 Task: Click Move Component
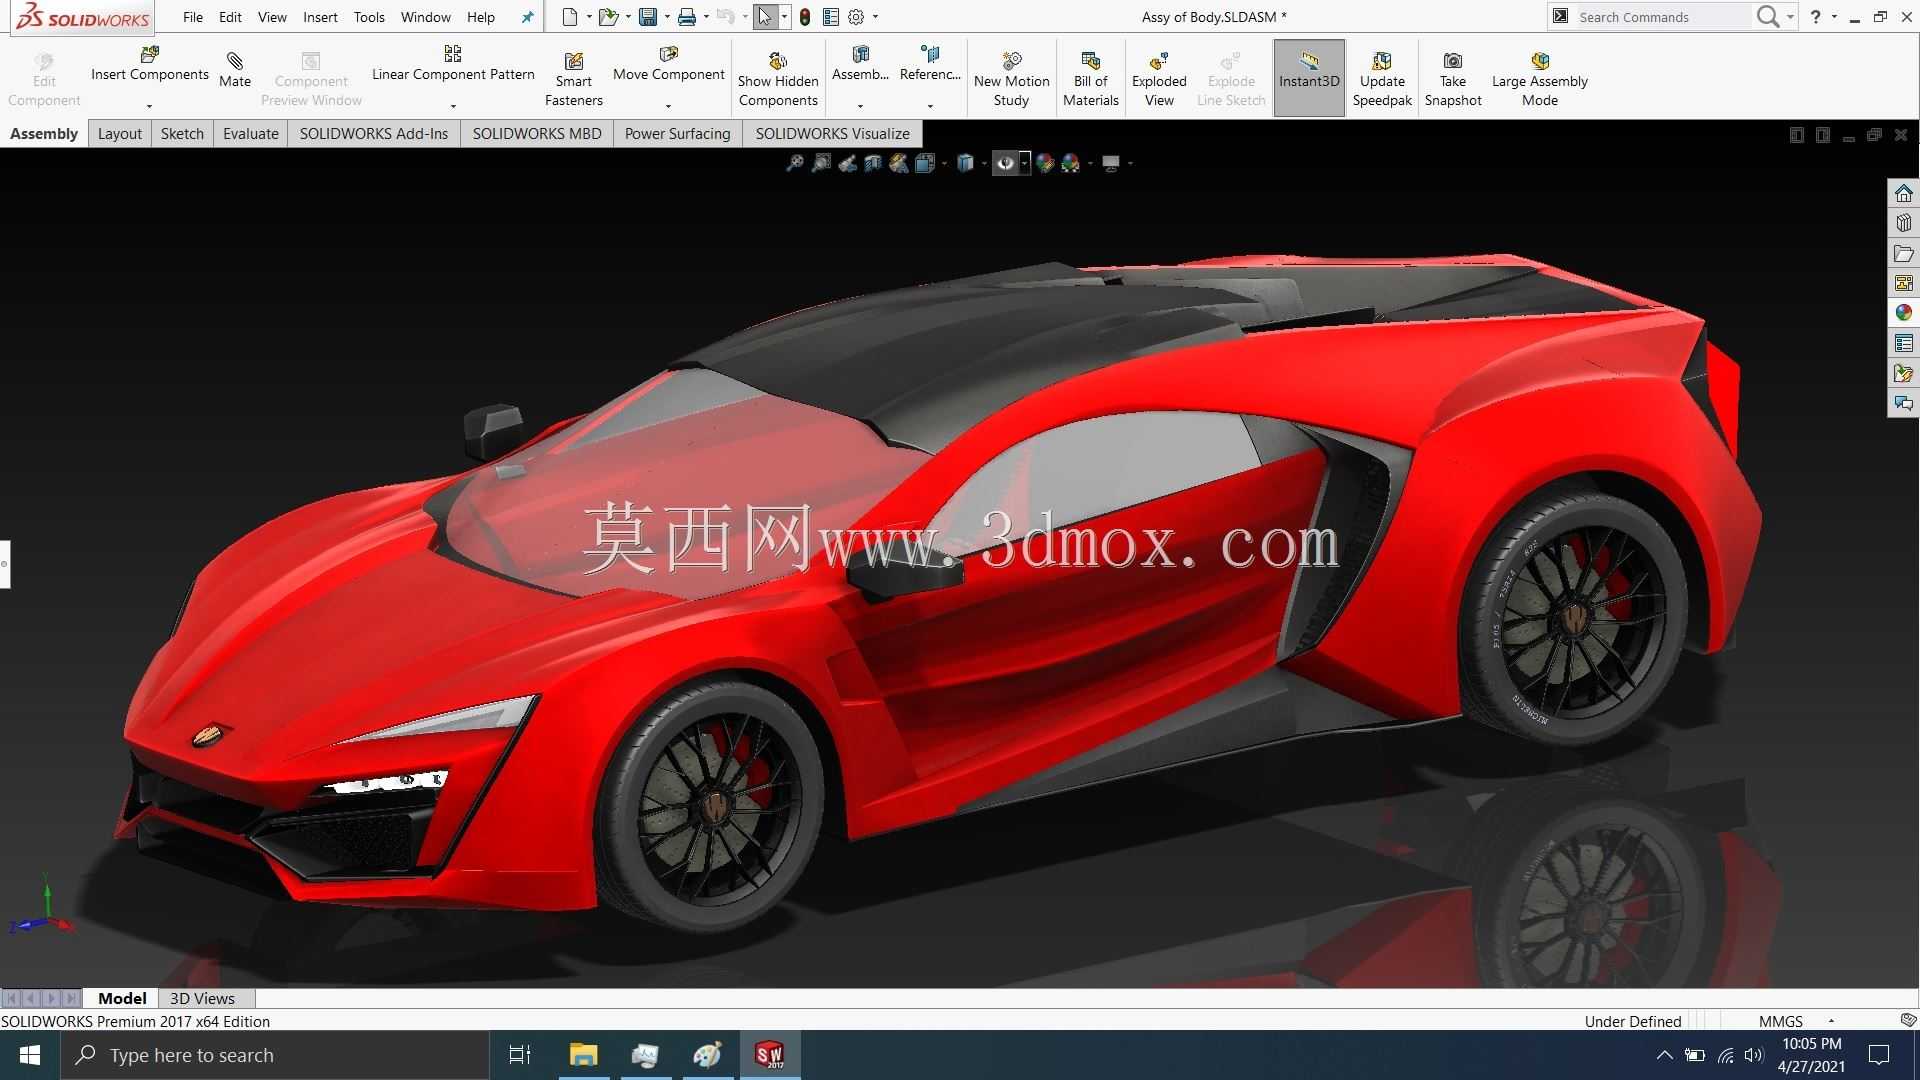(x=669, y=64)
